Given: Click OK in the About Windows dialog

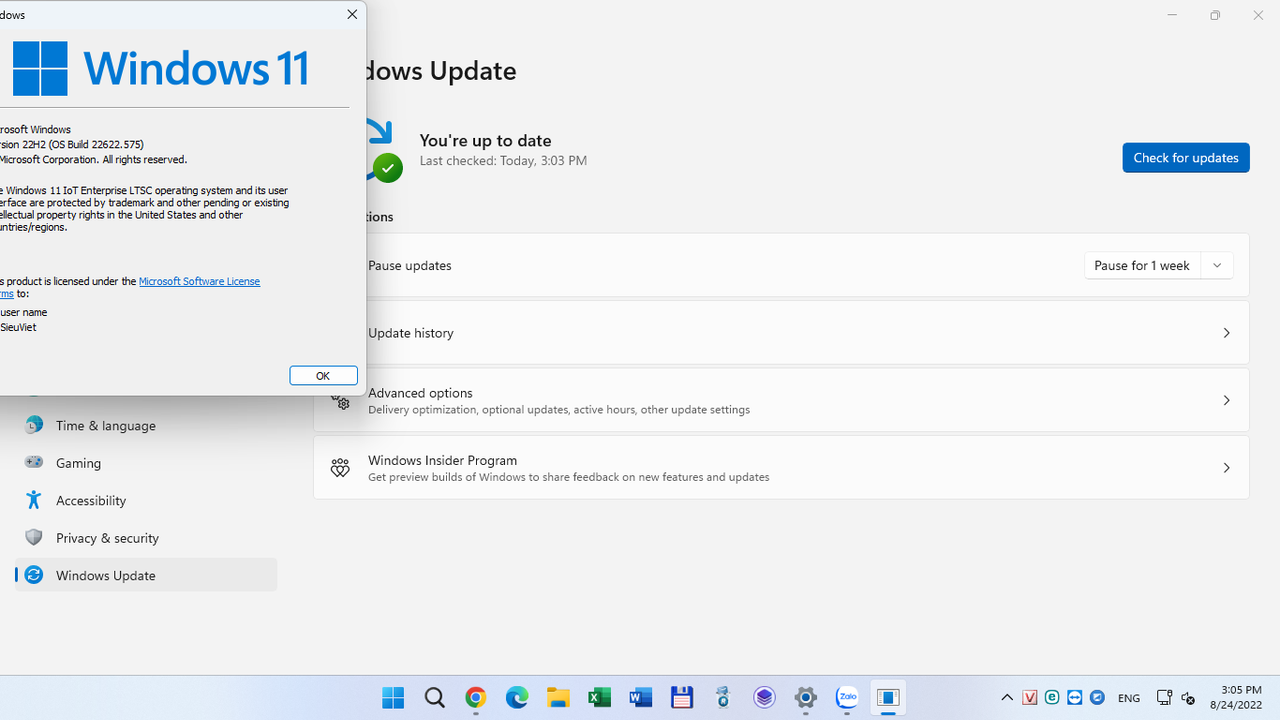Looking at the screenshot, I should pos(323,375).
